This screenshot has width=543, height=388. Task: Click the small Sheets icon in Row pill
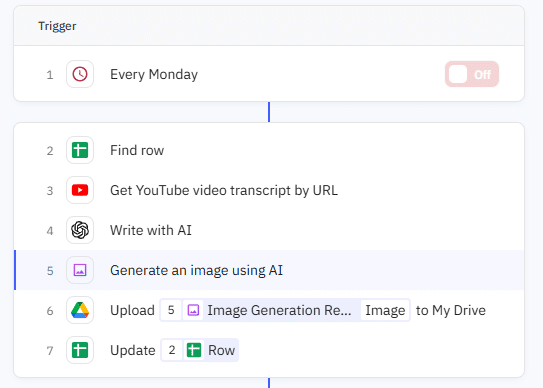tap(194, 350)
